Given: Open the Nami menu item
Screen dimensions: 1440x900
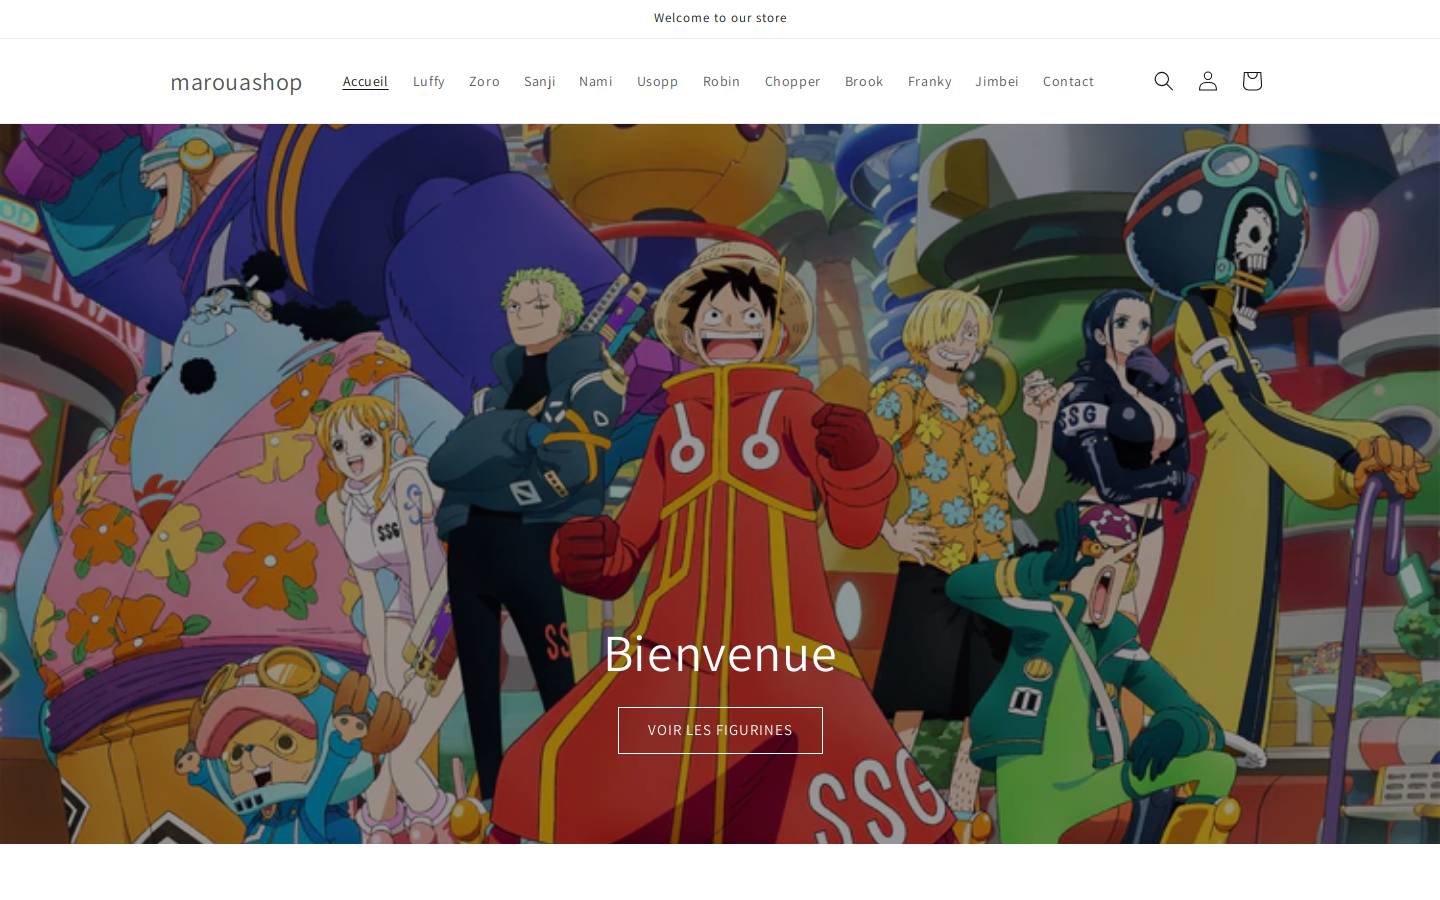Looking at the screenshot, I should click(x=596, y=81).
